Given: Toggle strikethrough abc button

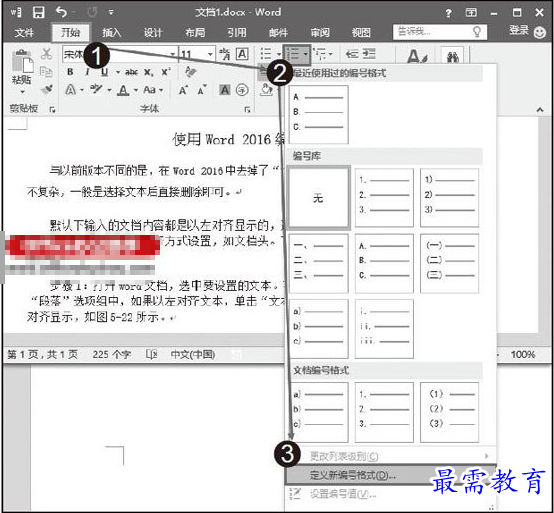Looking at the screenshot, I should pyautogui.click(x=131, y=72).
